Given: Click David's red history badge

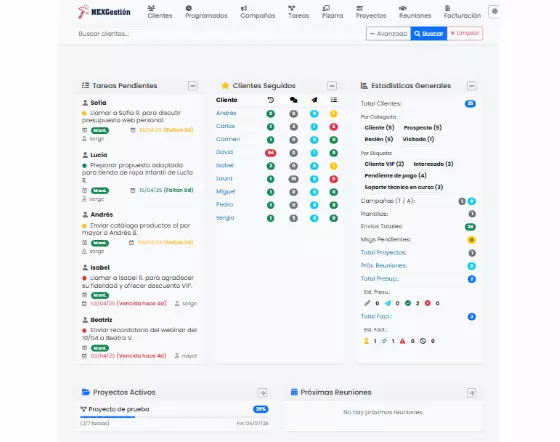Looking at the screenshot, I should point(270,153).
